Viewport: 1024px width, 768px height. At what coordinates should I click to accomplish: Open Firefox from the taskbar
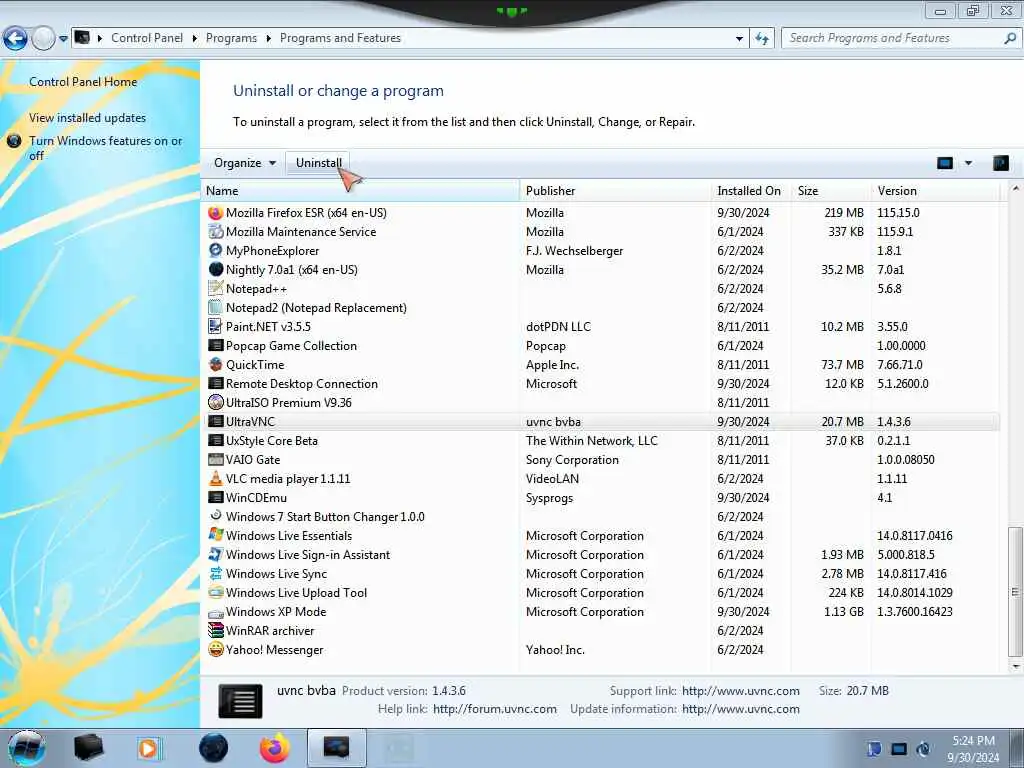[275, 748]
